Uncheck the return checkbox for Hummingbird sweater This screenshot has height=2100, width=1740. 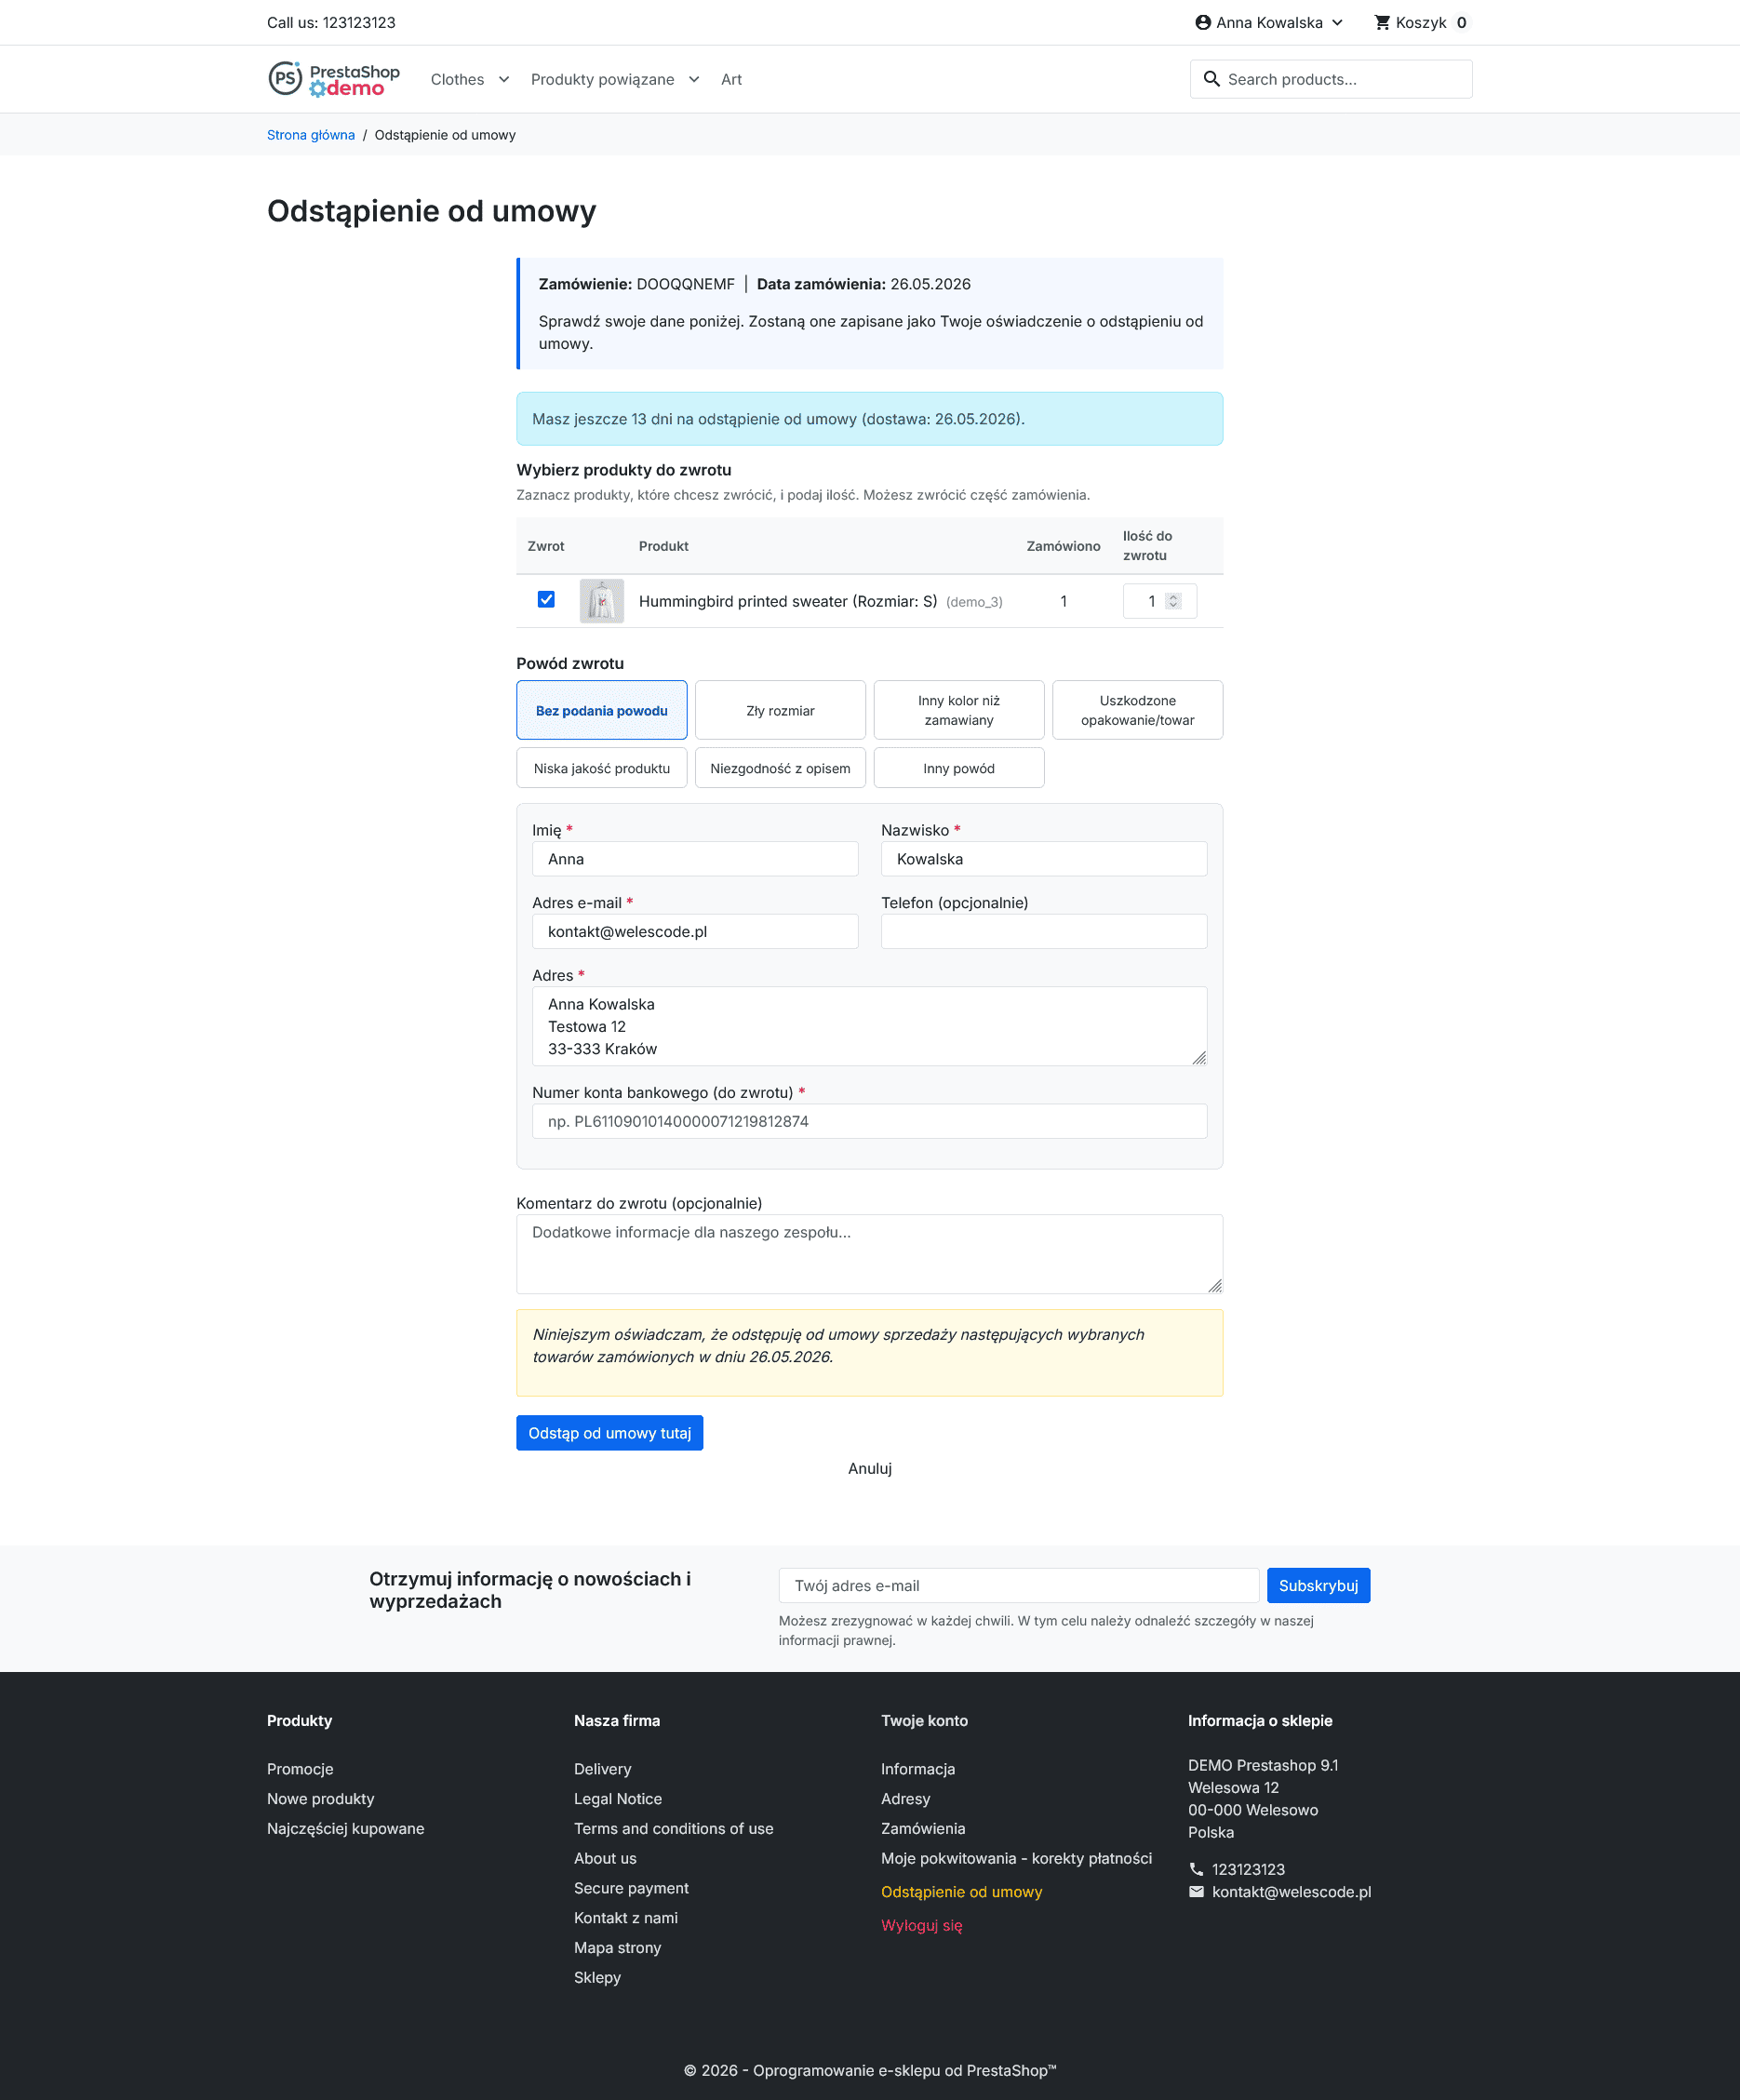pos(546,599)
